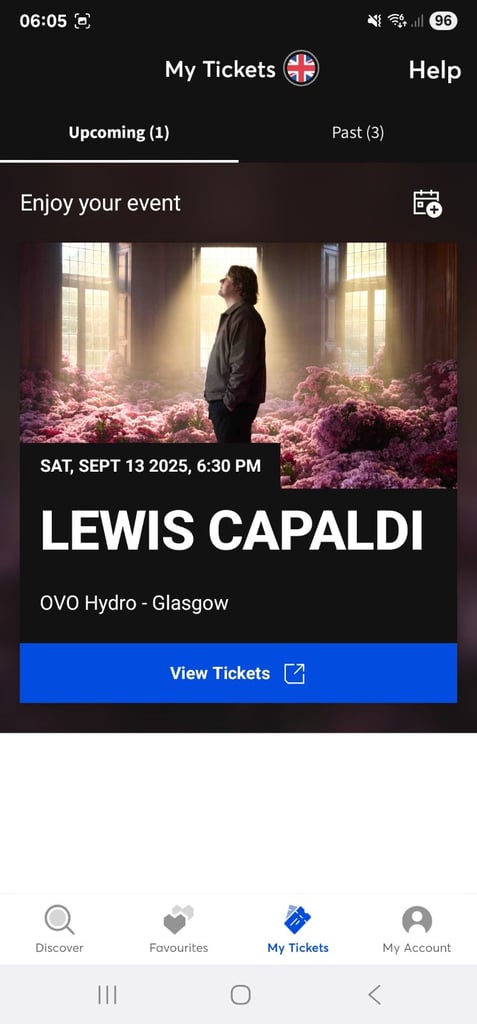477x1024 pixels.
Task: Select the Upcoming (1) tab
Action: [119, 133]
